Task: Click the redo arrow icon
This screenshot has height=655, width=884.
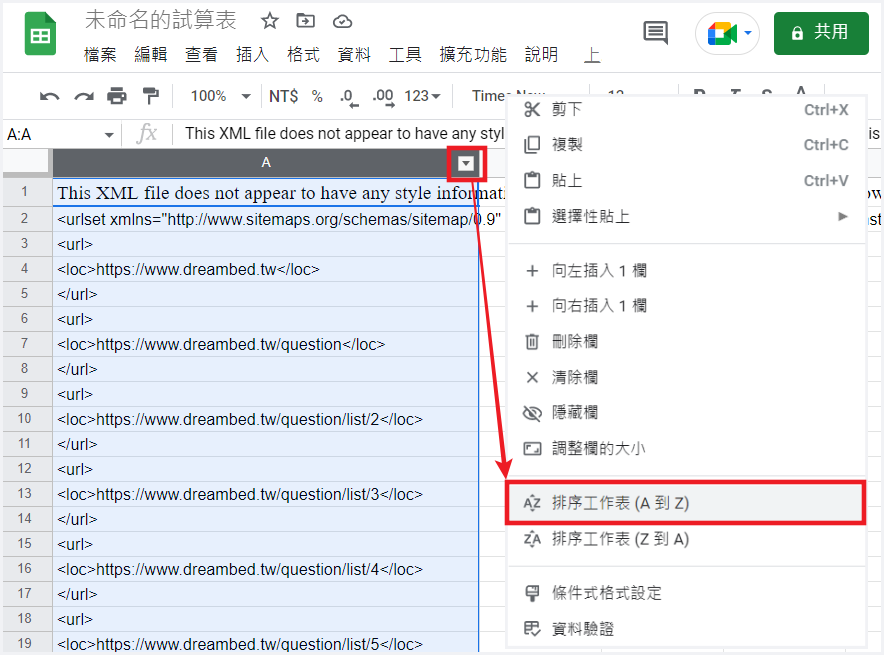Action: point(83,96)
